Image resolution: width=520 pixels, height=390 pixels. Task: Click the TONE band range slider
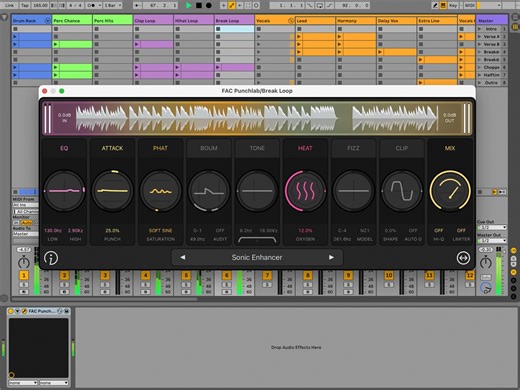click(x=257, y=240)
